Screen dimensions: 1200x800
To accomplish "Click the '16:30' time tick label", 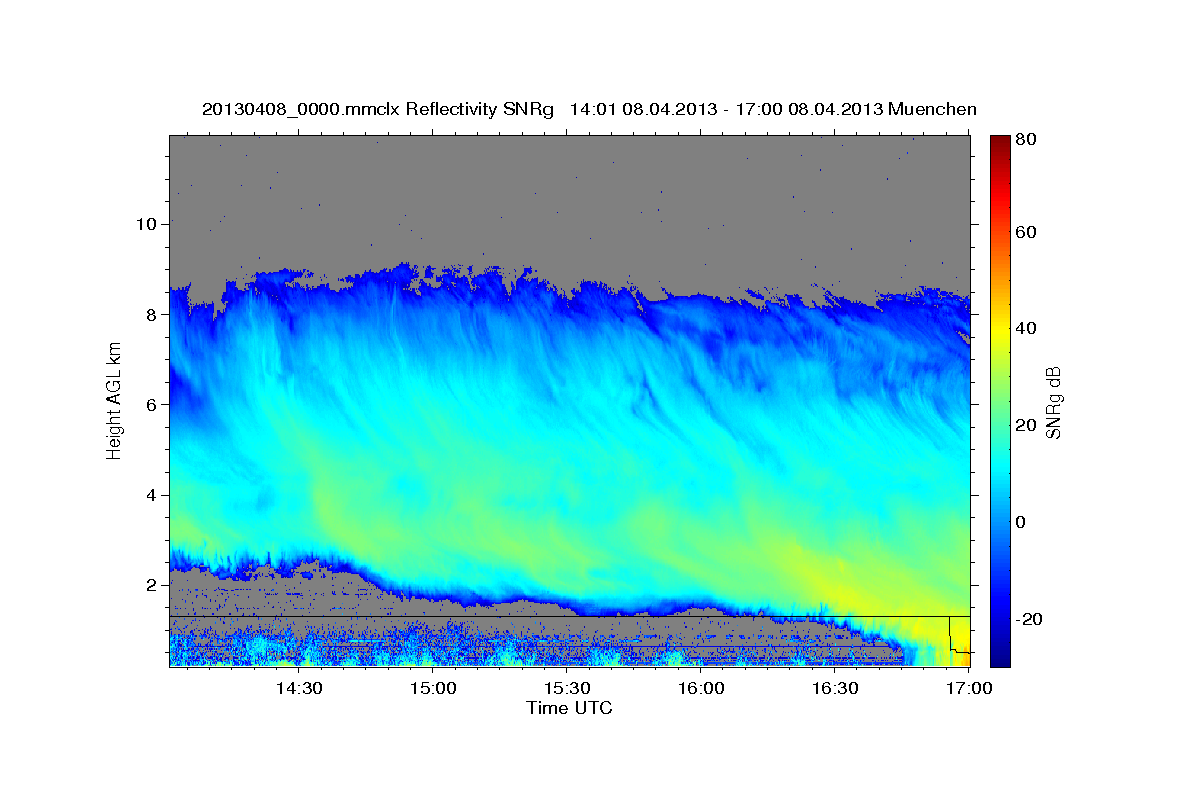I will 835,689.
